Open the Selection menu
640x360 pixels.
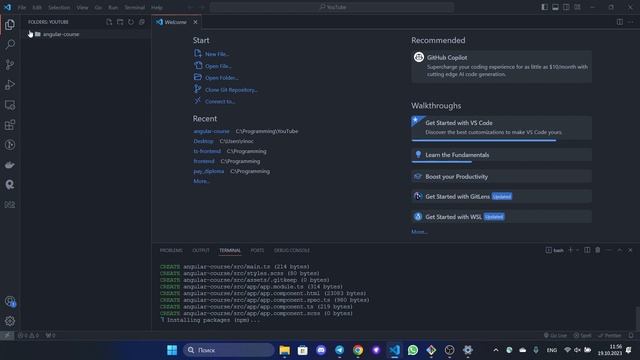pyautogui.click(x=59, y=7)
